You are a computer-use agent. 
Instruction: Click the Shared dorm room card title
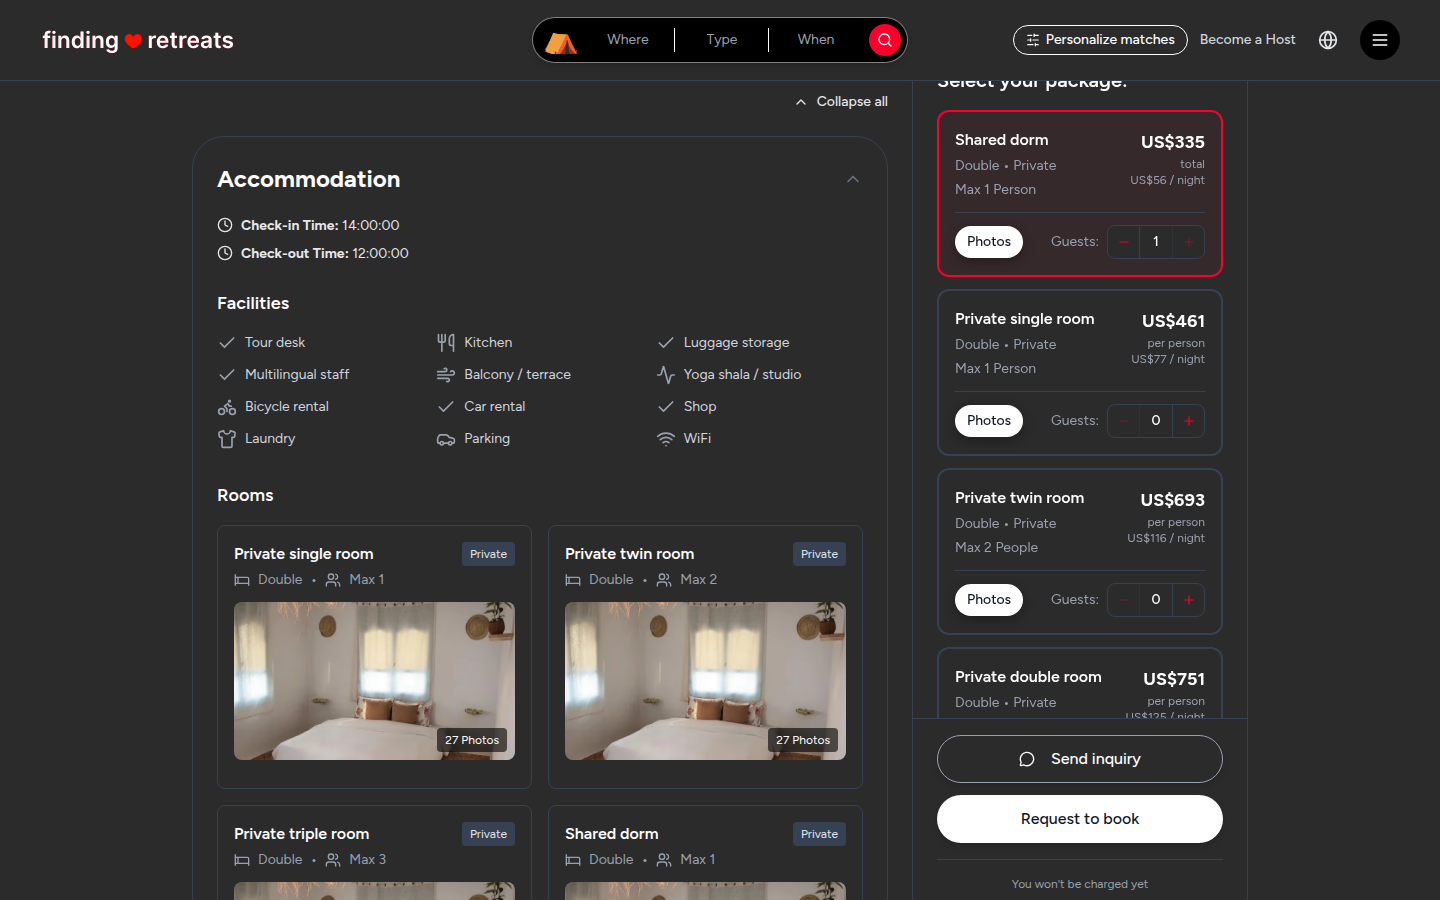click(x=612, y=834)
